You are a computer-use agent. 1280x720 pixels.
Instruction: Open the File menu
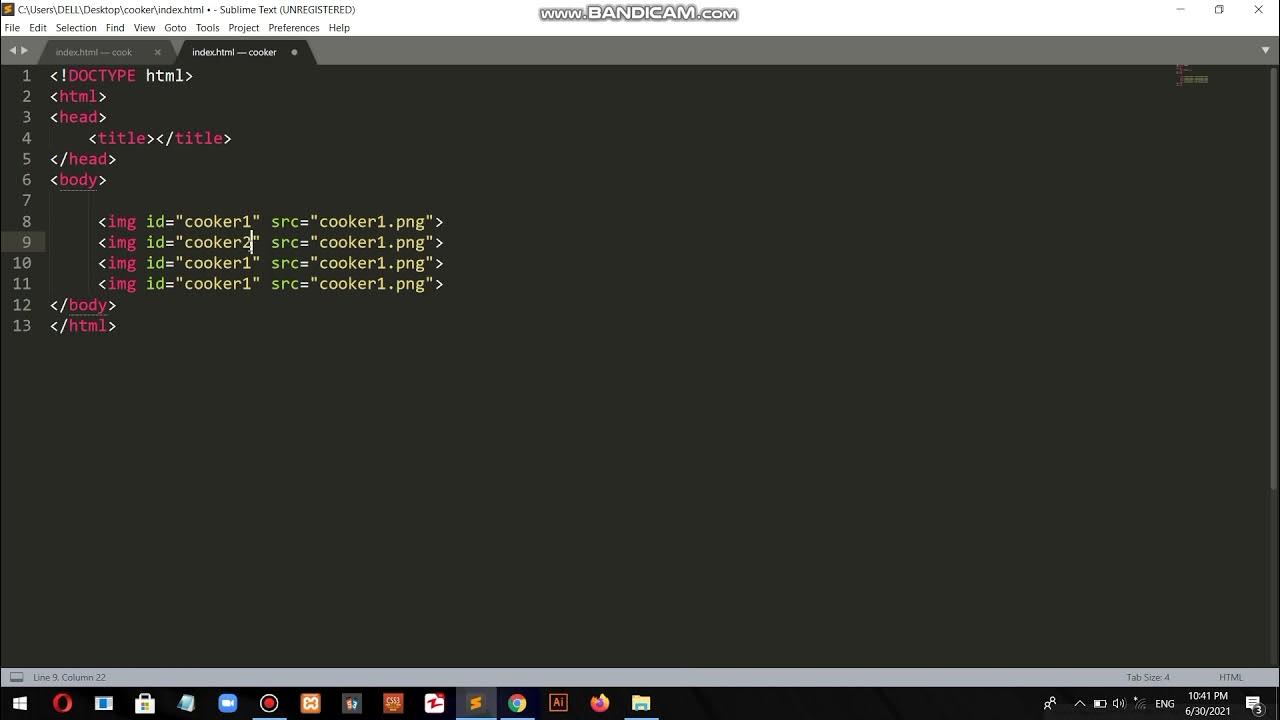(12, 28)
